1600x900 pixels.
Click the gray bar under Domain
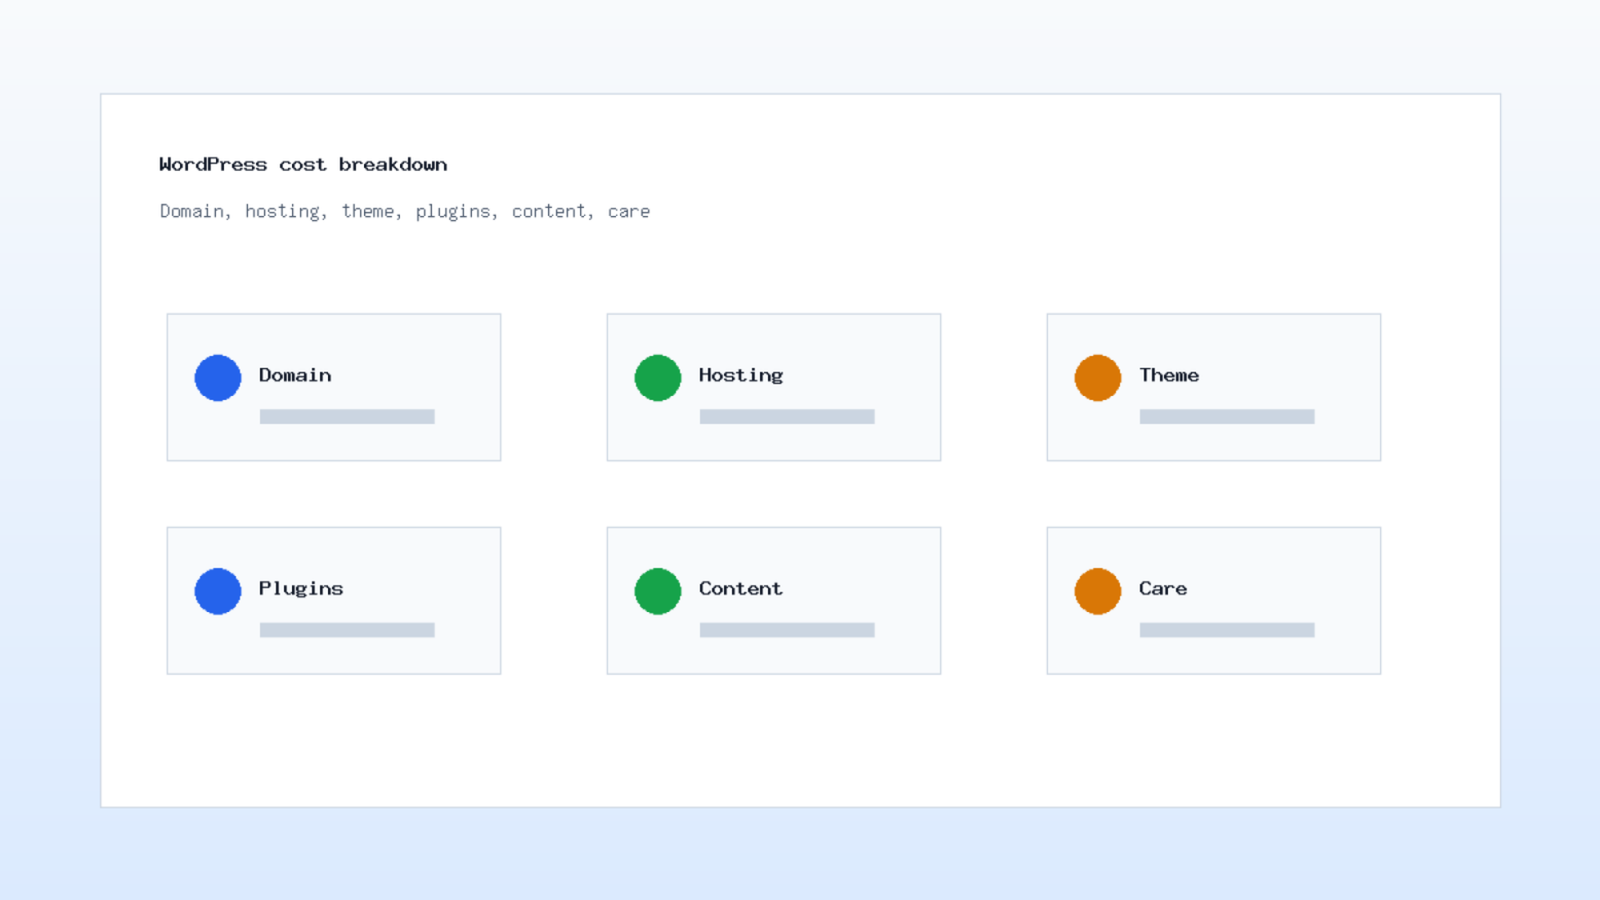pos(347,417)
